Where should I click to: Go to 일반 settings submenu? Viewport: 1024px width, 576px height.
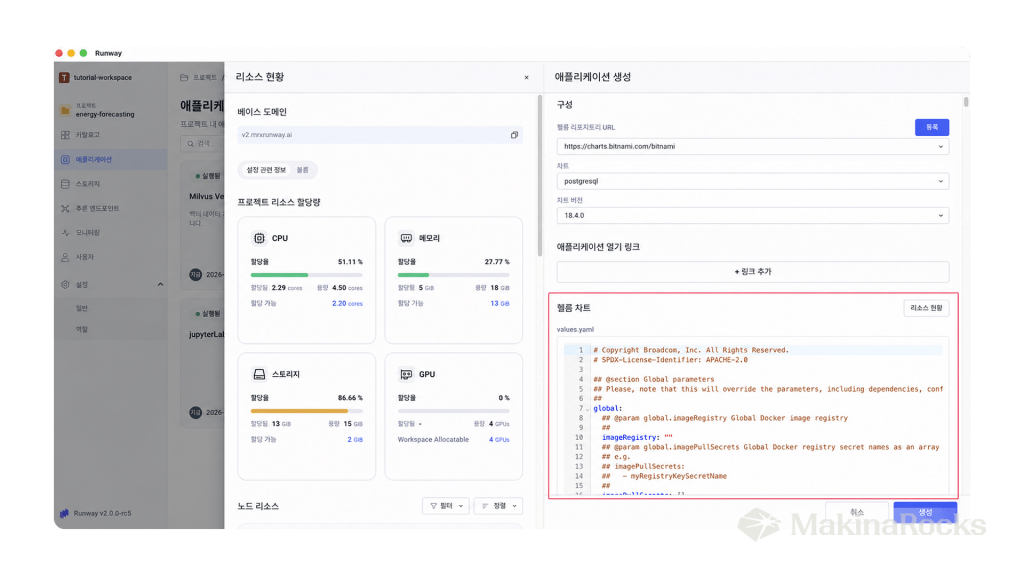point(82,308)
